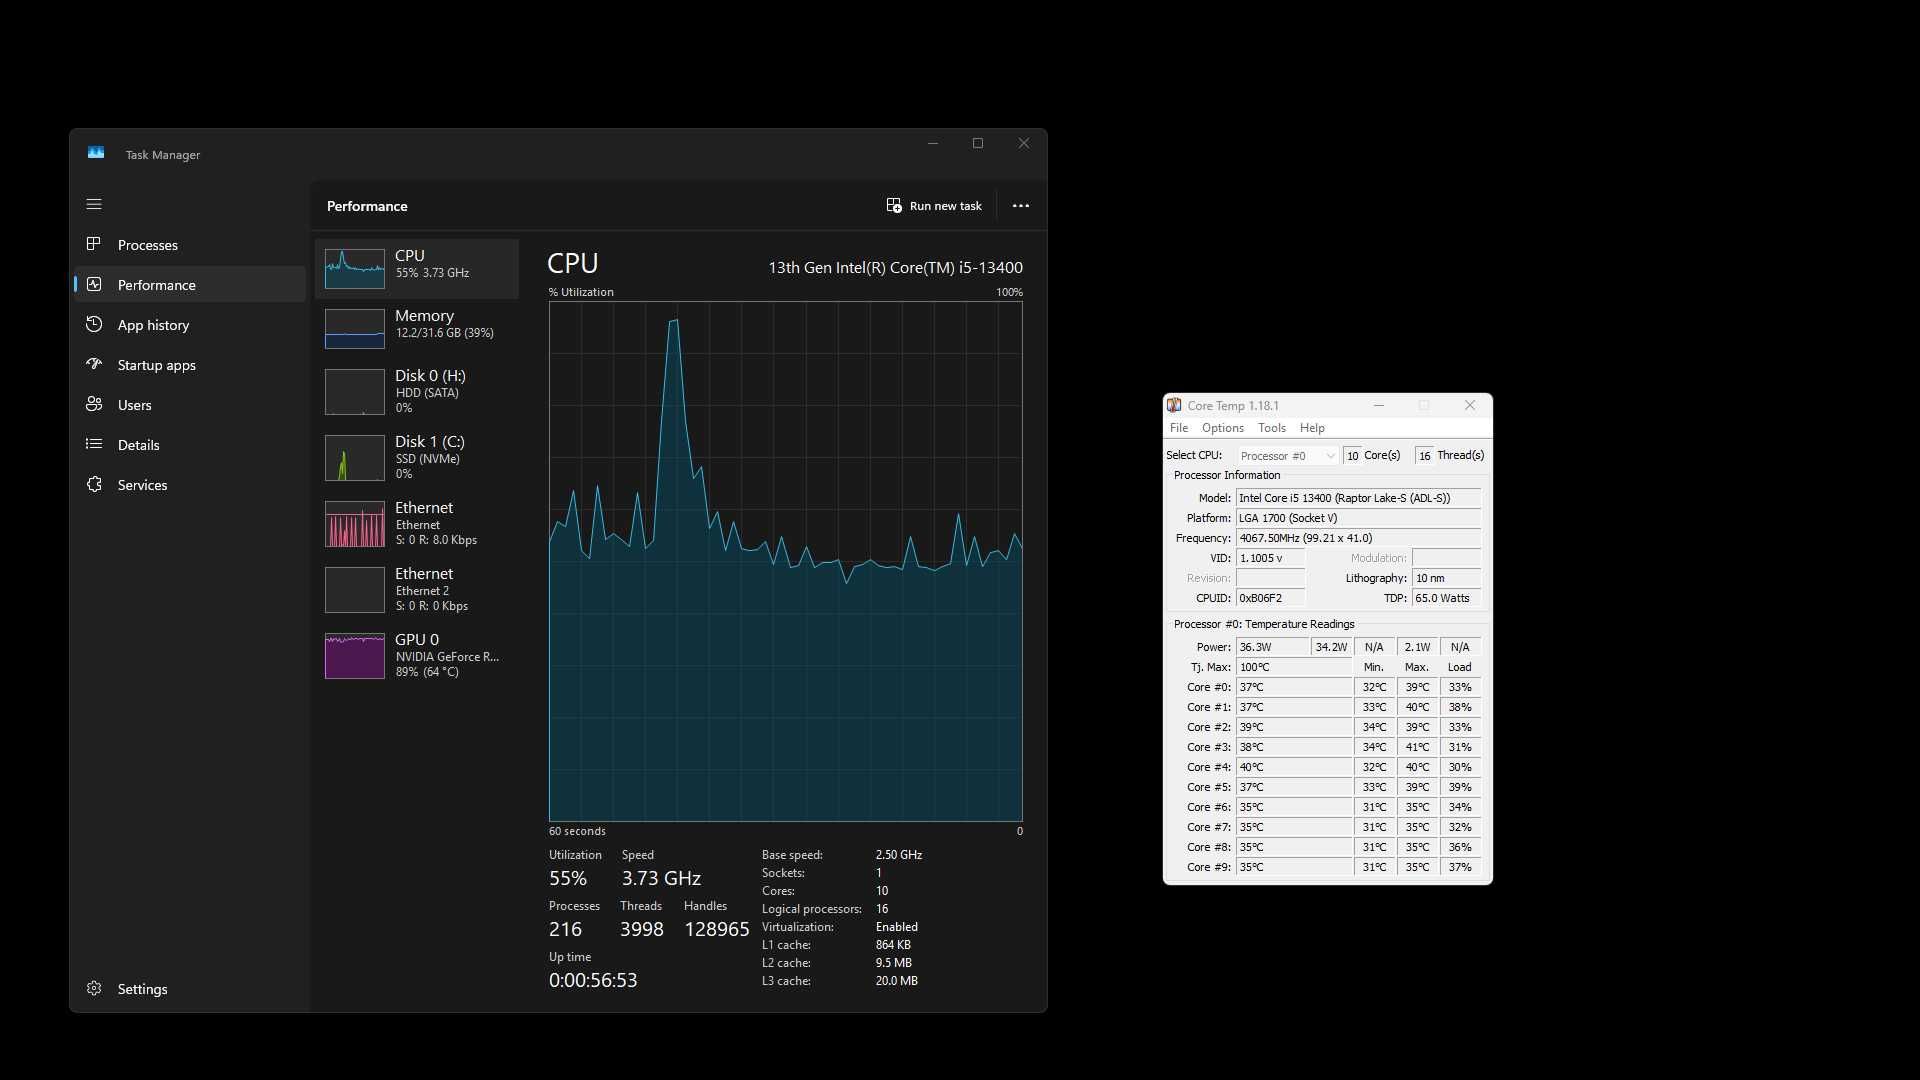This screenshot has width=1920, height=1080.
Task: Click the Core Temp title bar icon
Action: point(1174,405)
